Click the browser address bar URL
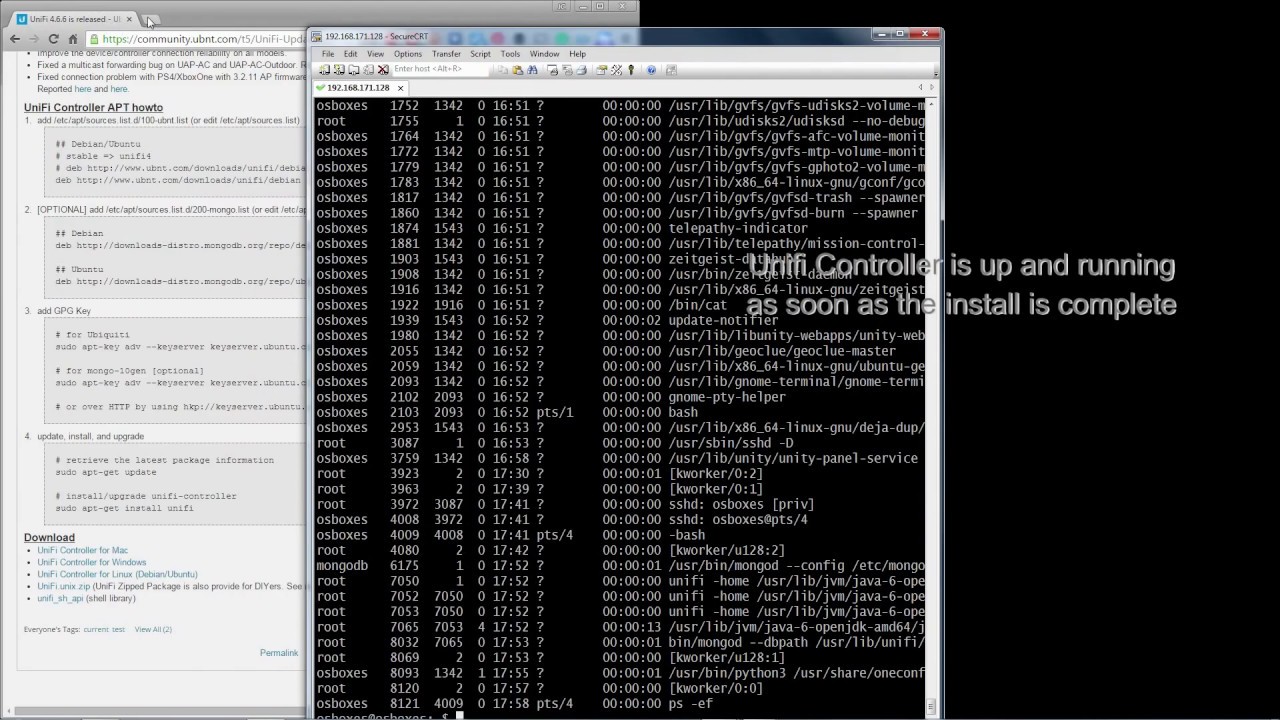The height and width of the screenshot is (720, 1280). 204,39
